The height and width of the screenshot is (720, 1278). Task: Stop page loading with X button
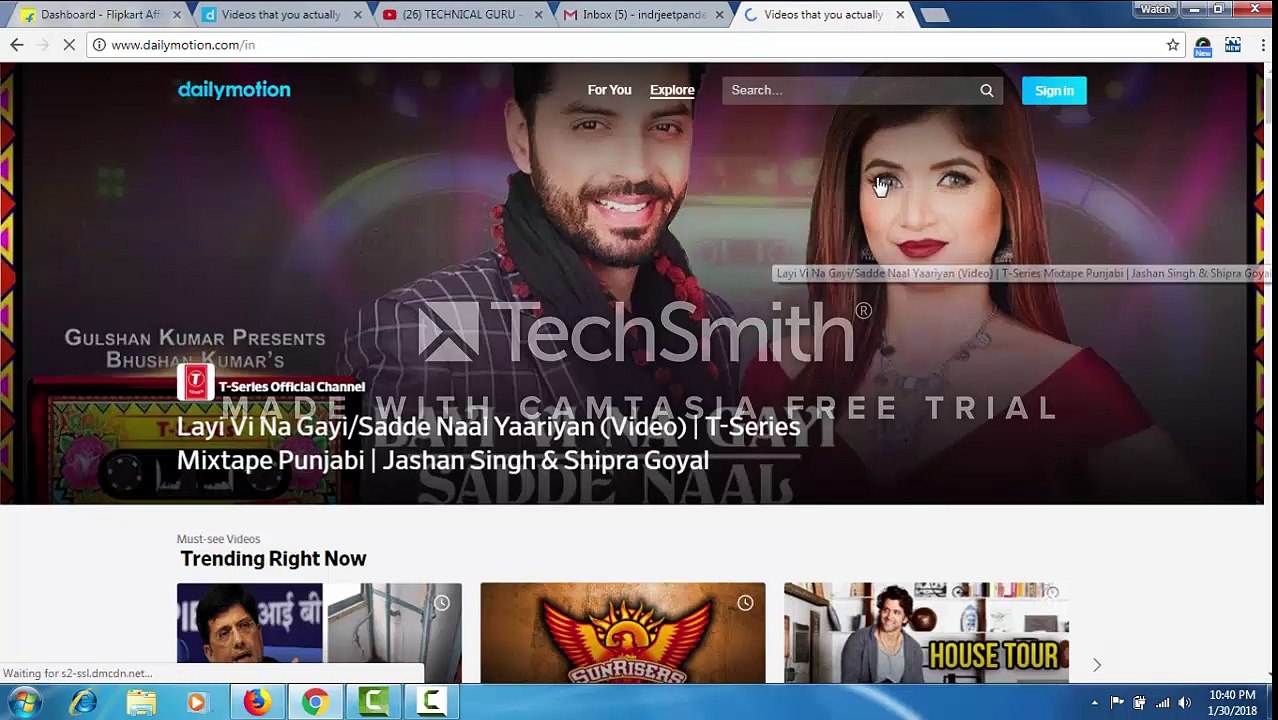coord(71,45)
